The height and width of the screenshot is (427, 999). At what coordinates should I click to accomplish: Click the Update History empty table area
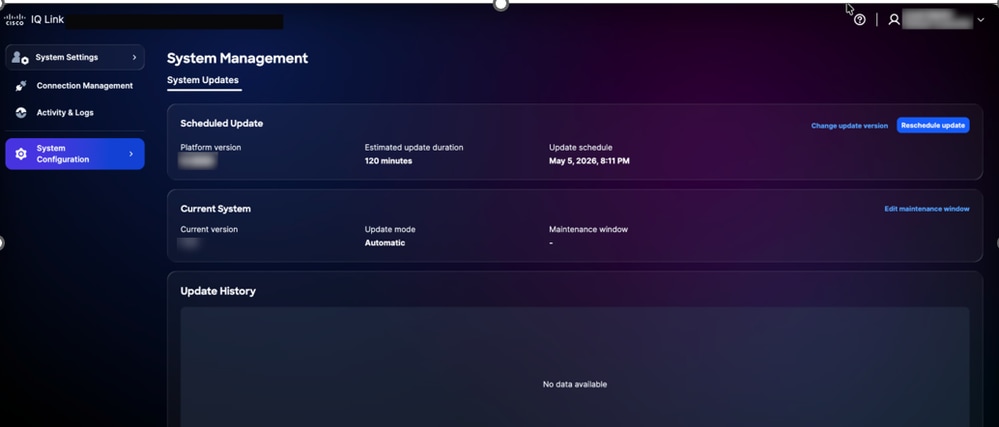(x=575, y=367)
